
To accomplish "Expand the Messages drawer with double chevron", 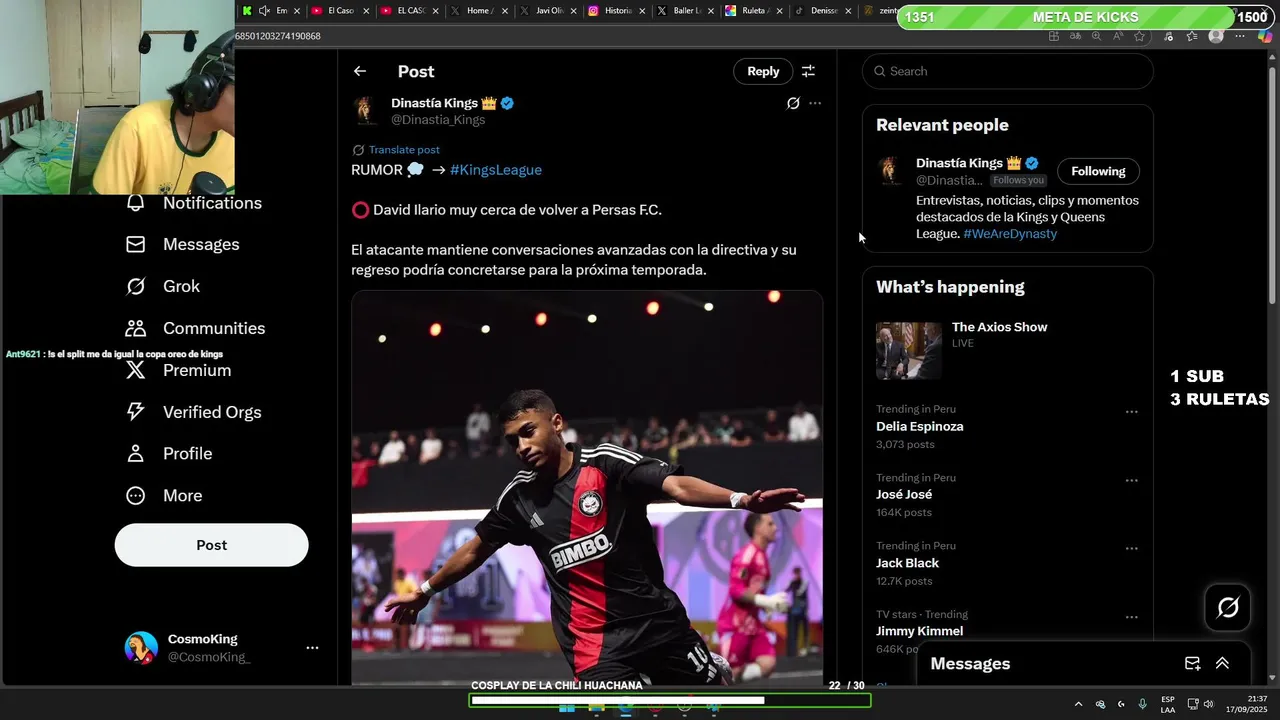I will tap(1222, 663).
